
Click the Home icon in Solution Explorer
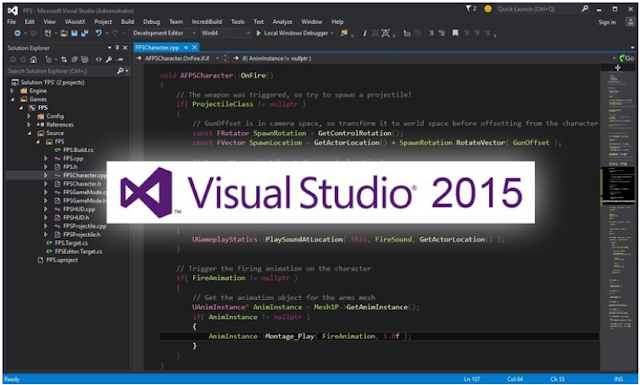coord(33,60)
